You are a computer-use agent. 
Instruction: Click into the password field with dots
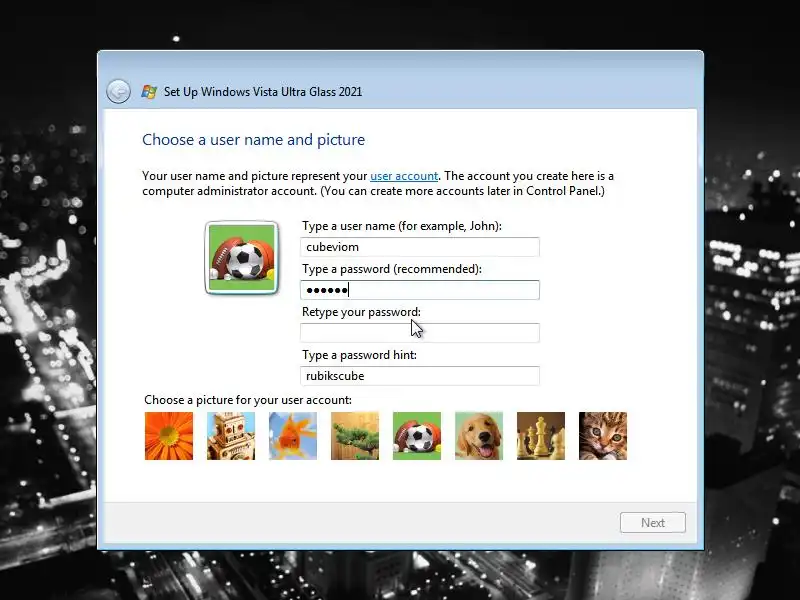420,290
